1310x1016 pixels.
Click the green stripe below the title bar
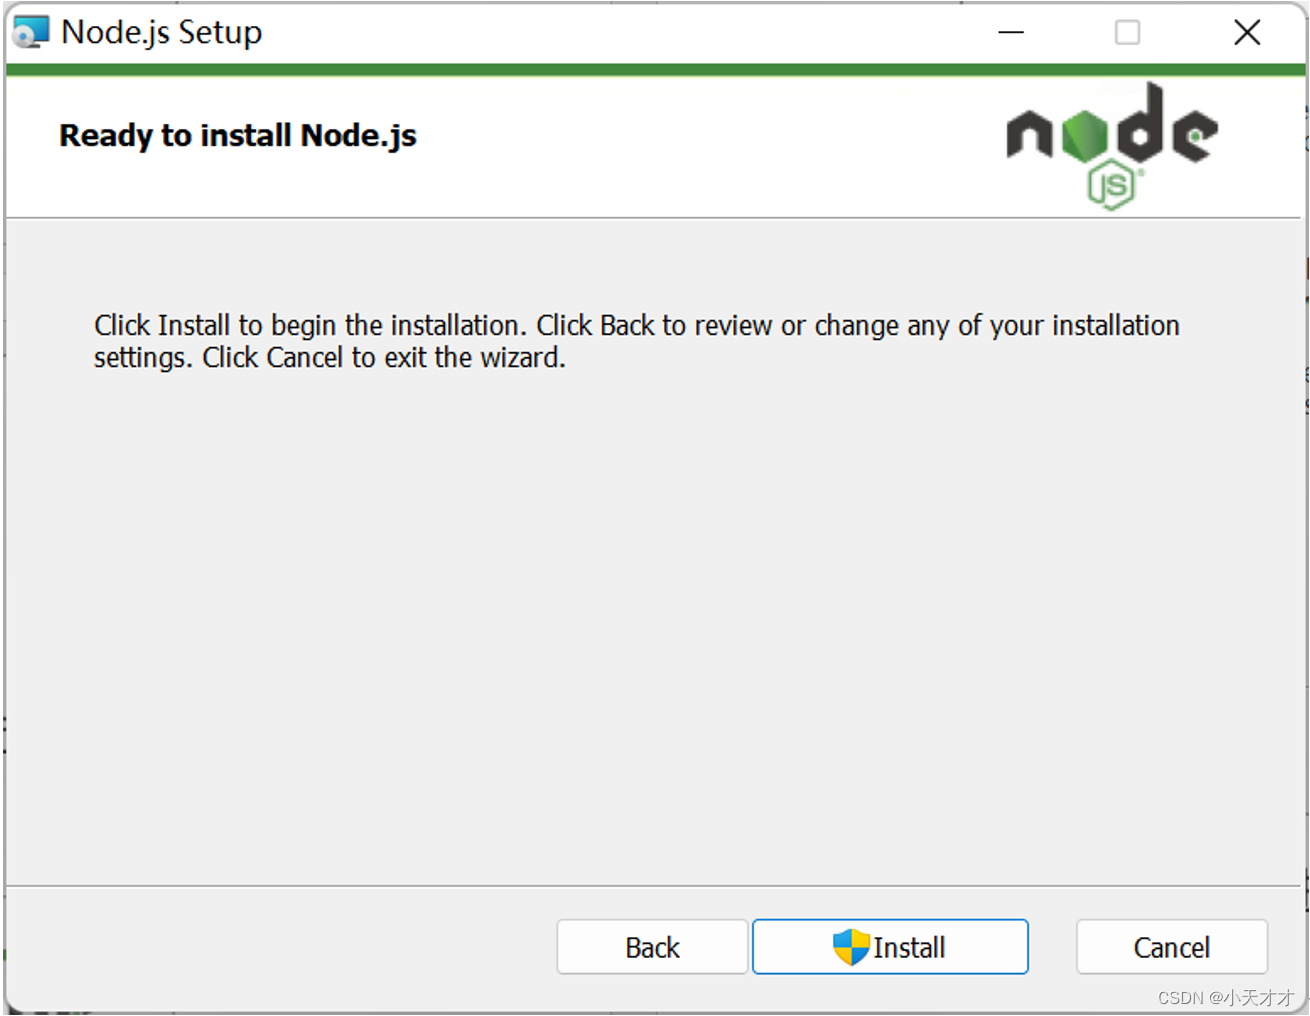click(x=655, y=70)
